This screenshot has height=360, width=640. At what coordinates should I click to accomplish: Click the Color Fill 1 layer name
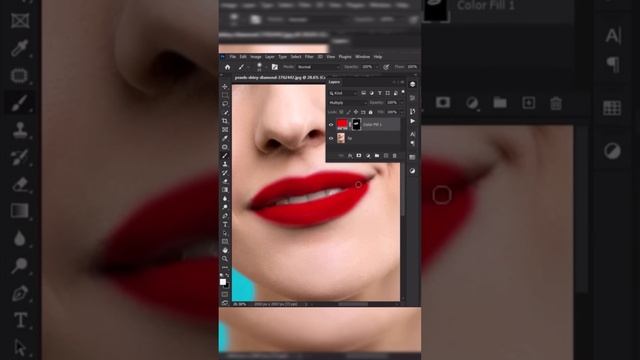coord(372,124)
